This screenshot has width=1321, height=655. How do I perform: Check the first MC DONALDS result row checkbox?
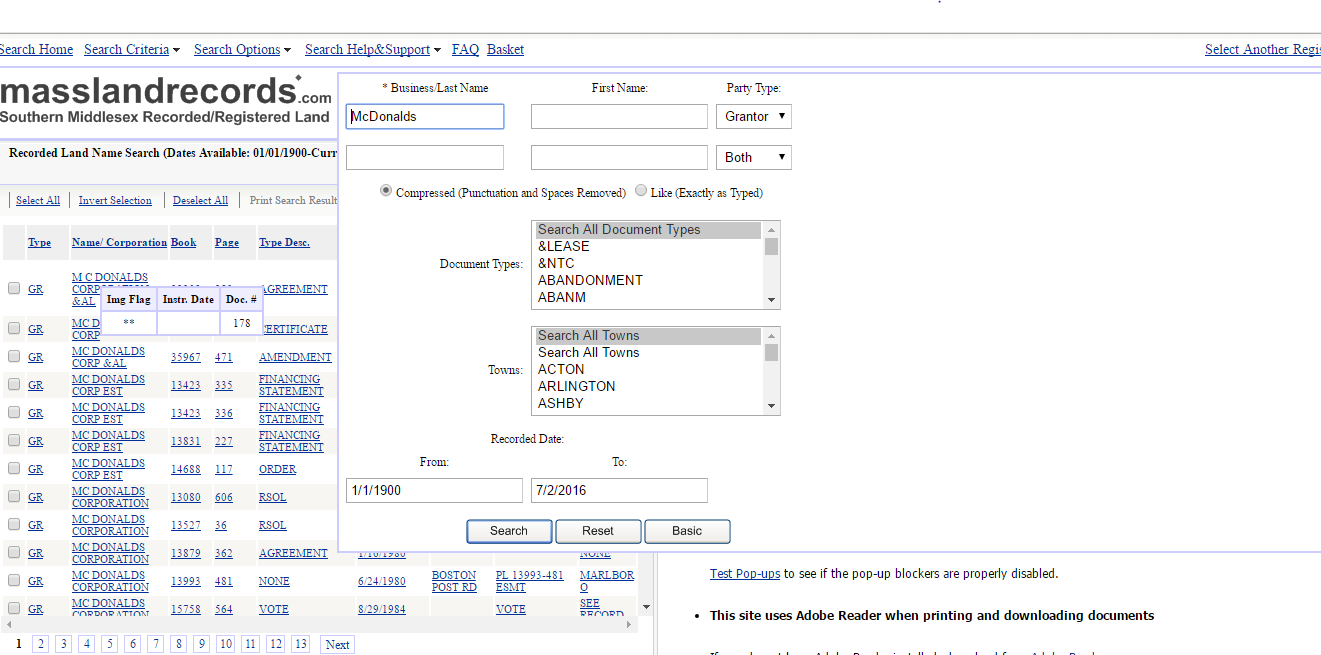coord(13,287)
